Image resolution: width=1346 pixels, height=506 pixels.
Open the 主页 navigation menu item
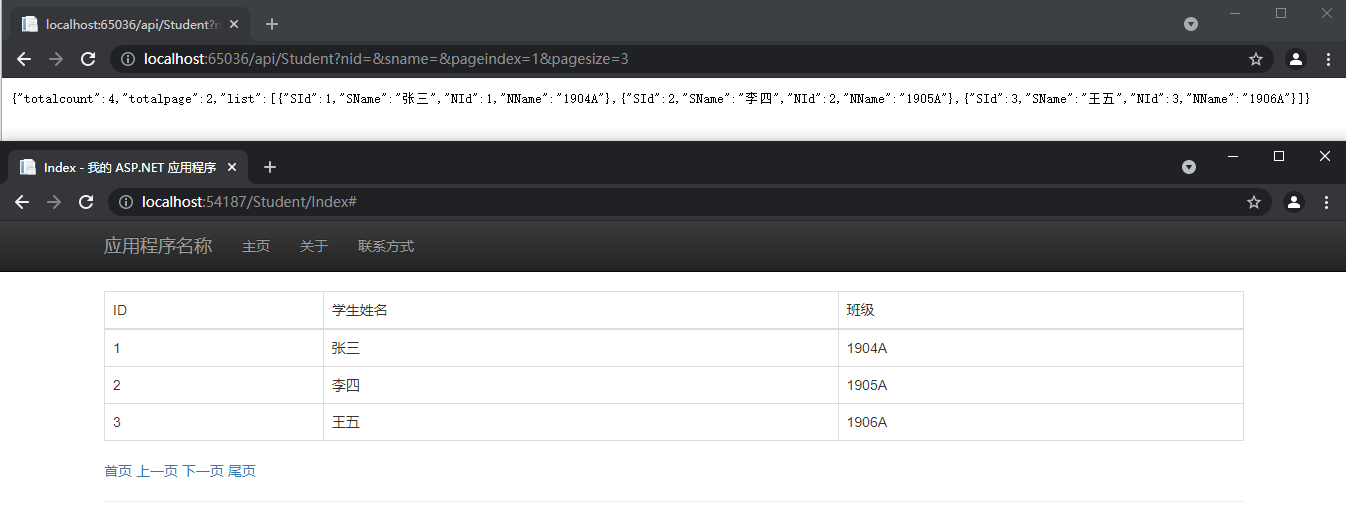[256, 246]
